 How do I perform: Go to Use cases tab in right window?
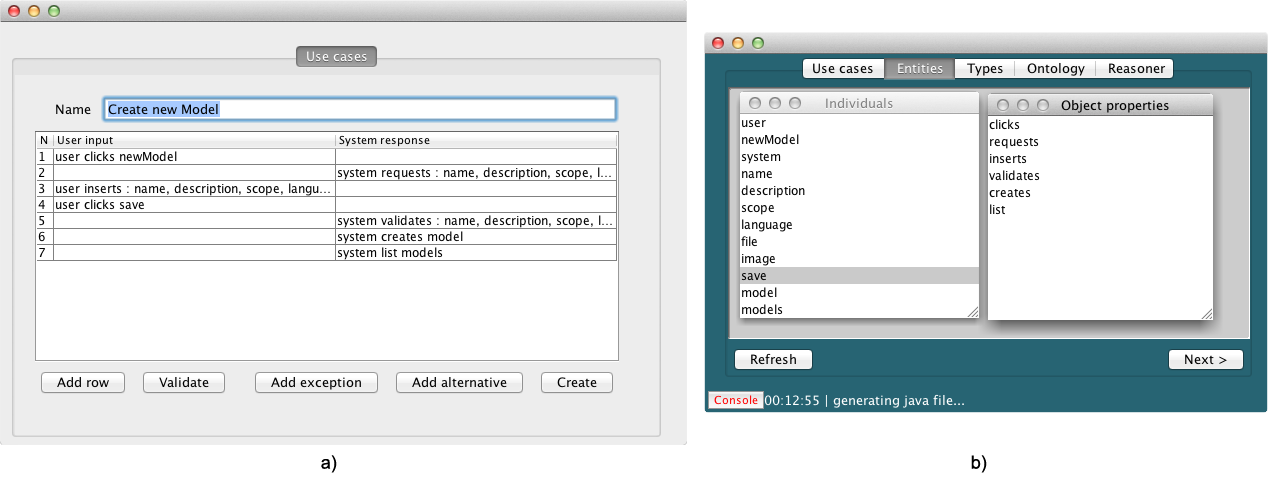[x=842, y=68]
